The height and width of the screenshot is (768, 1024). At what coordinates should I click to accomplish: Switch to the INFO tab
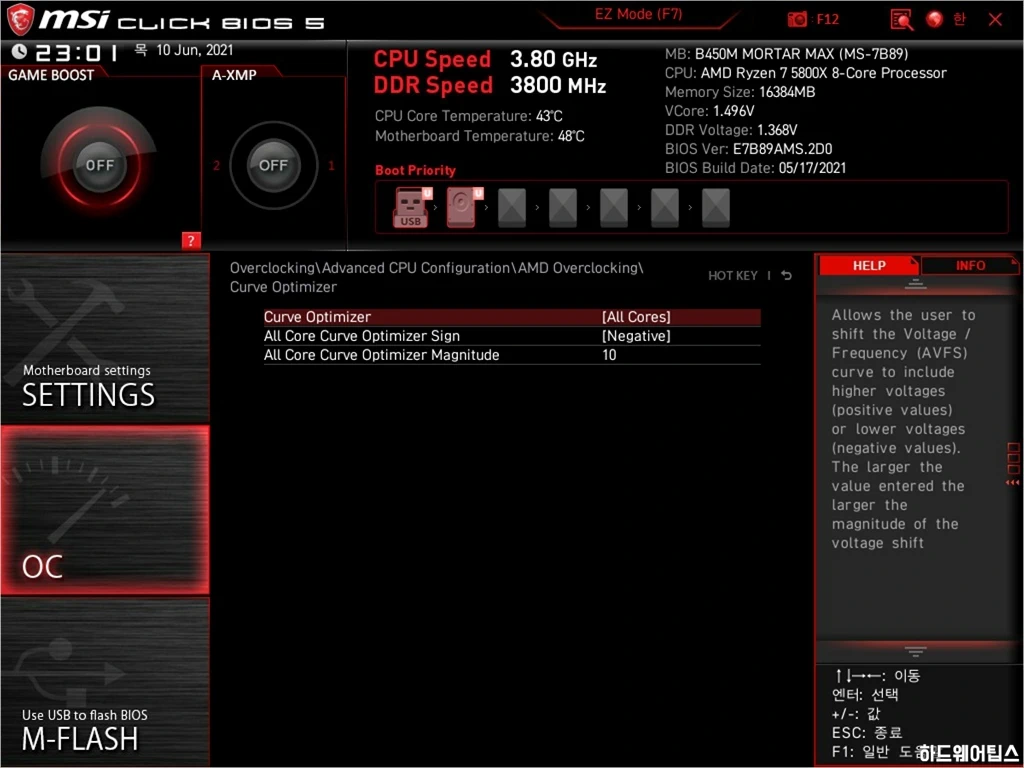(970, 265)
